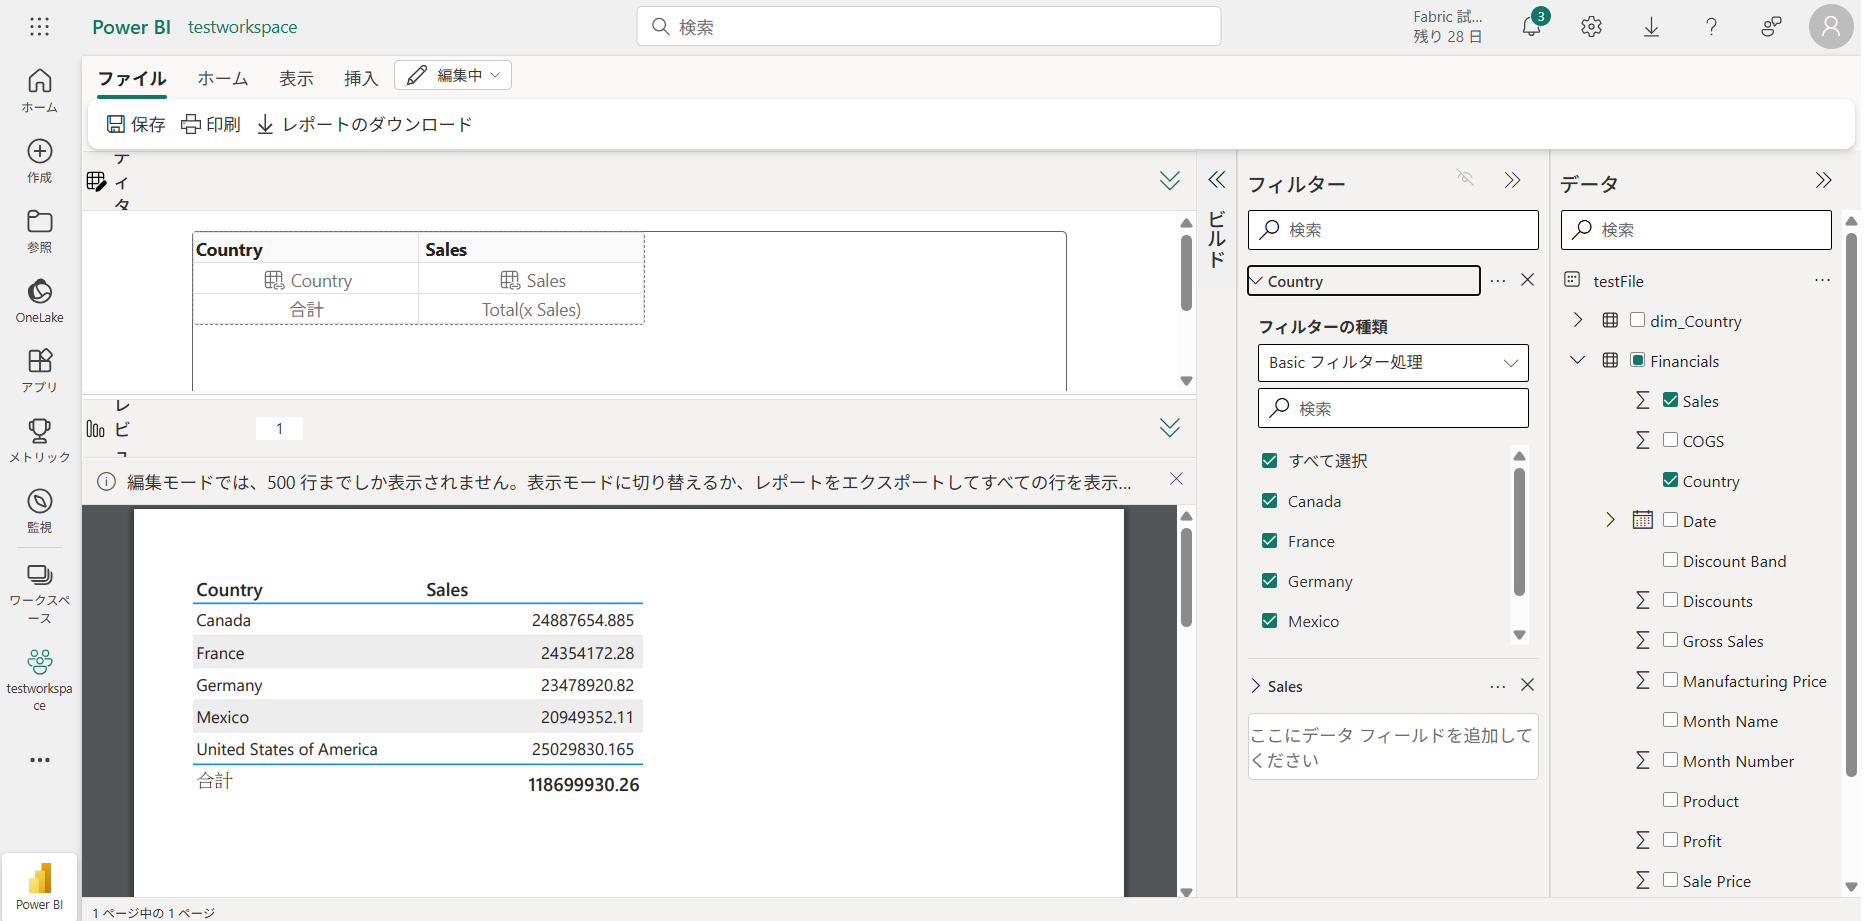Image resolution: width=1867 pixels, height=921 pixels.
Task: Collapse the Filters pane
Action: [x=1512, y=180]
